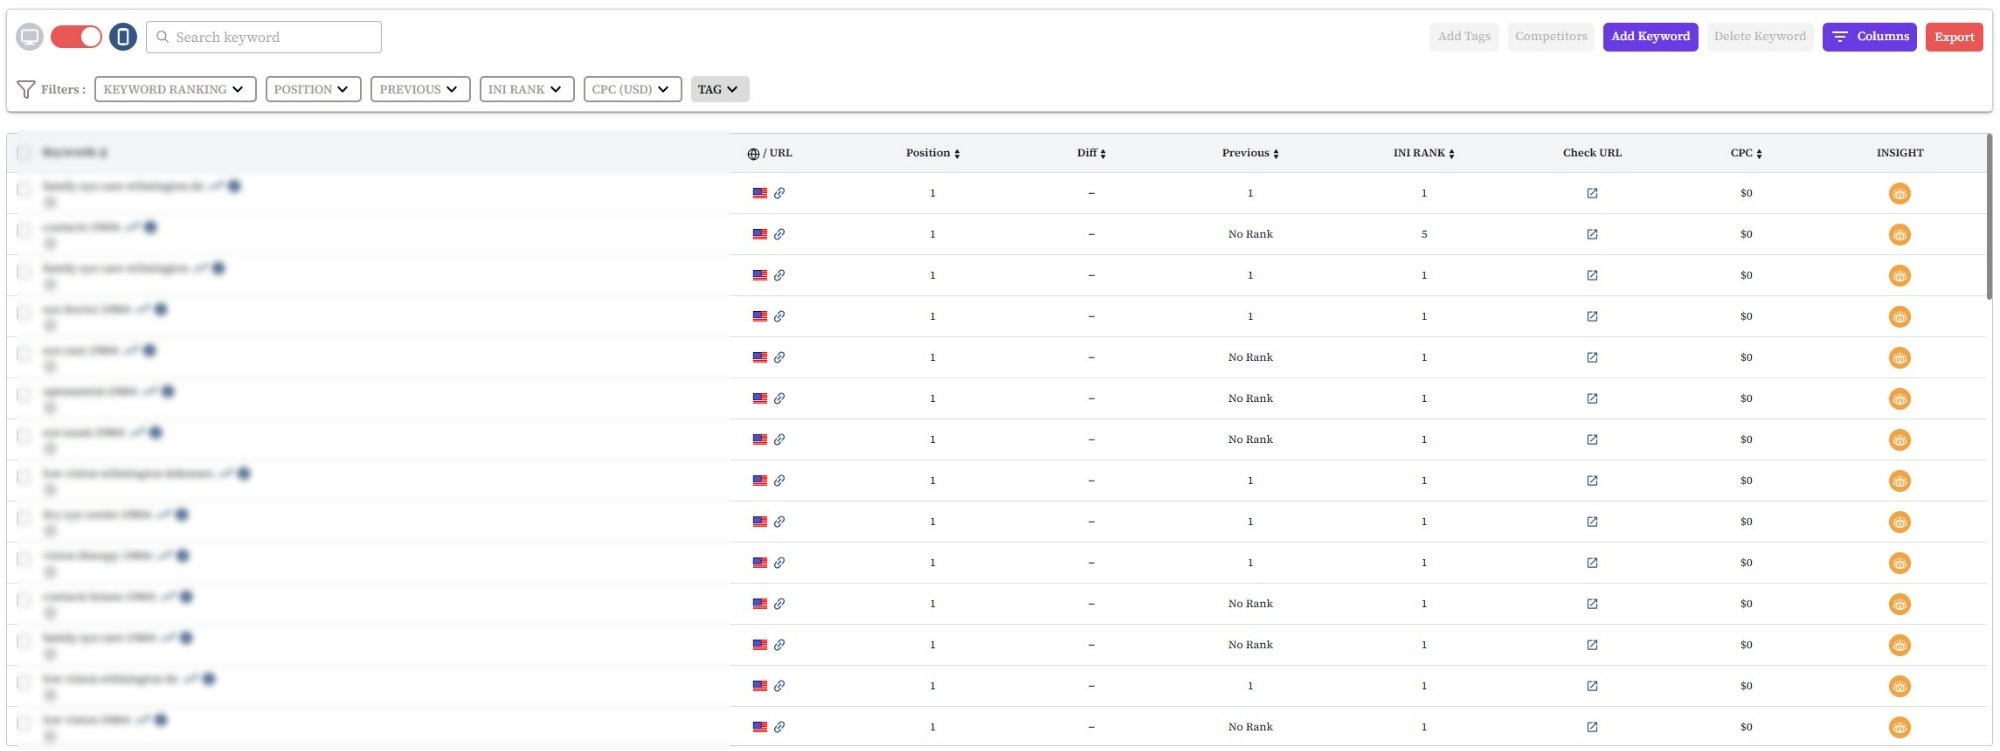Click the funnel Filters icon
The height and width of the screenshot is (751, 2000).
pos(26,89)
